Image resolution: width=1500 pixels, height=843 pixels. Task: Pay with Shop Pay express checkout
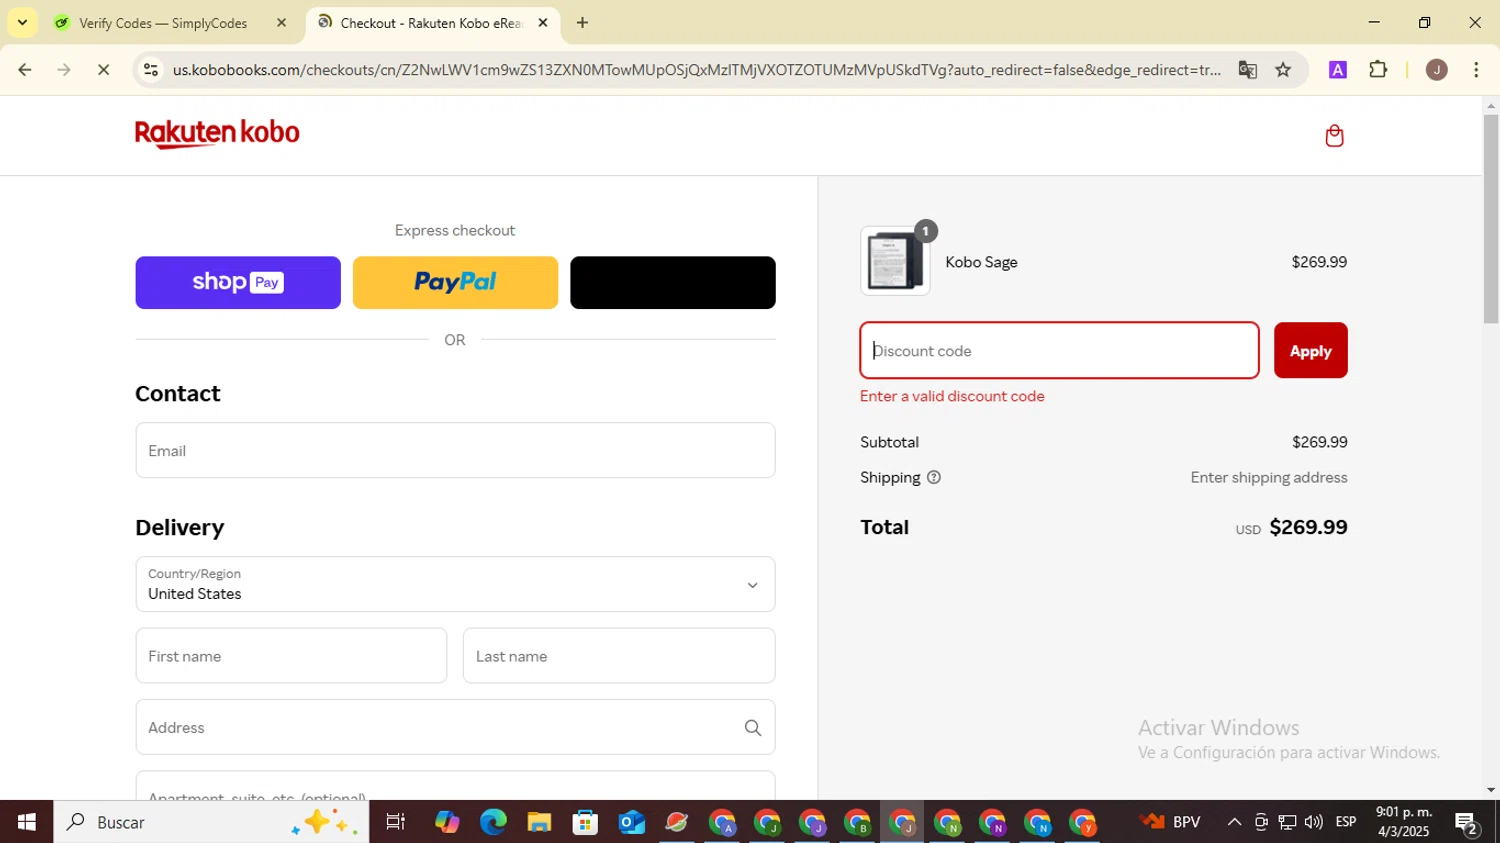tap(238, 282)
